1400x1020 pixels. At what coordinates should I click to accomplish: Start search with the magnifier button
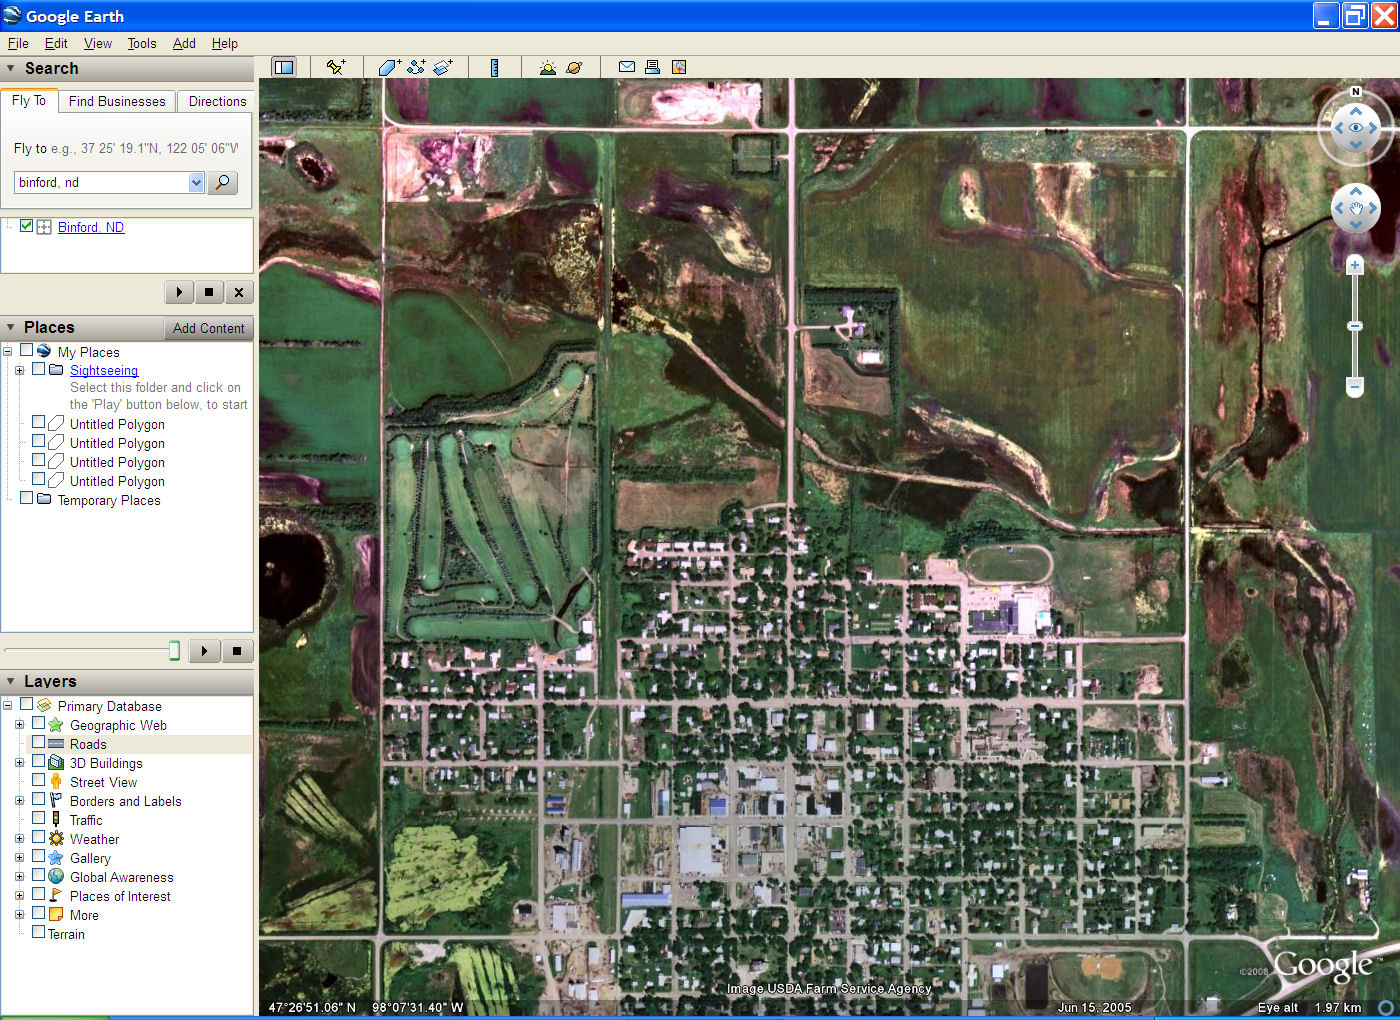tap(222, 182)
